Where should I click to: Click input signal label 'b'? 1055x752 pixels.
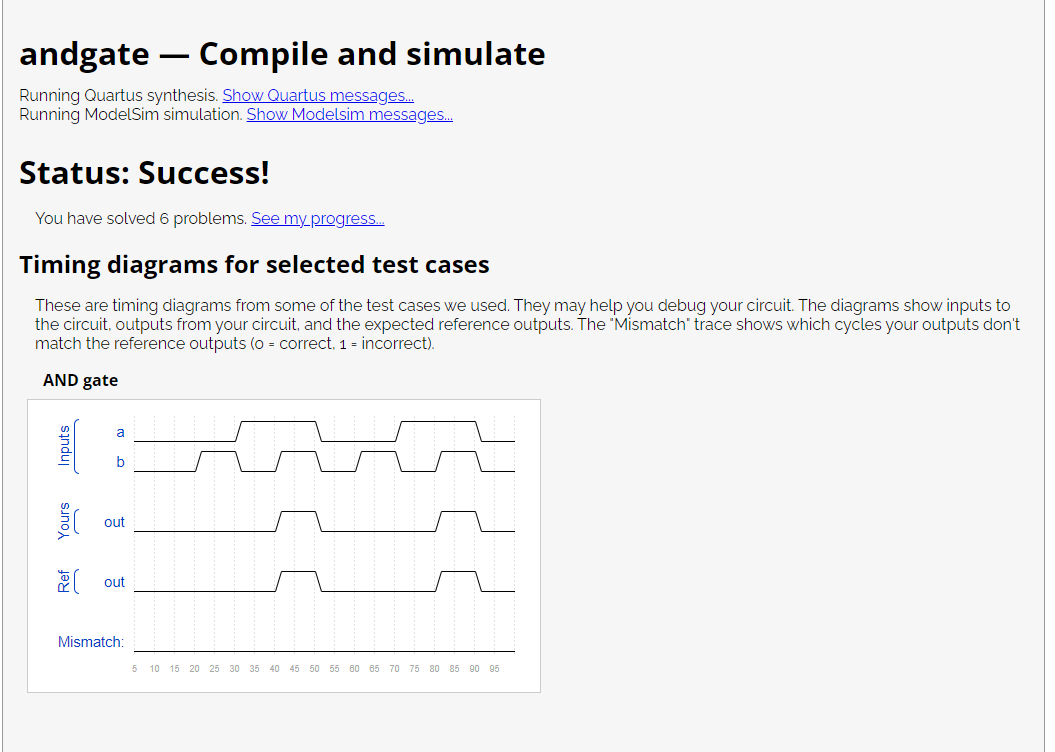coord(120,462)
